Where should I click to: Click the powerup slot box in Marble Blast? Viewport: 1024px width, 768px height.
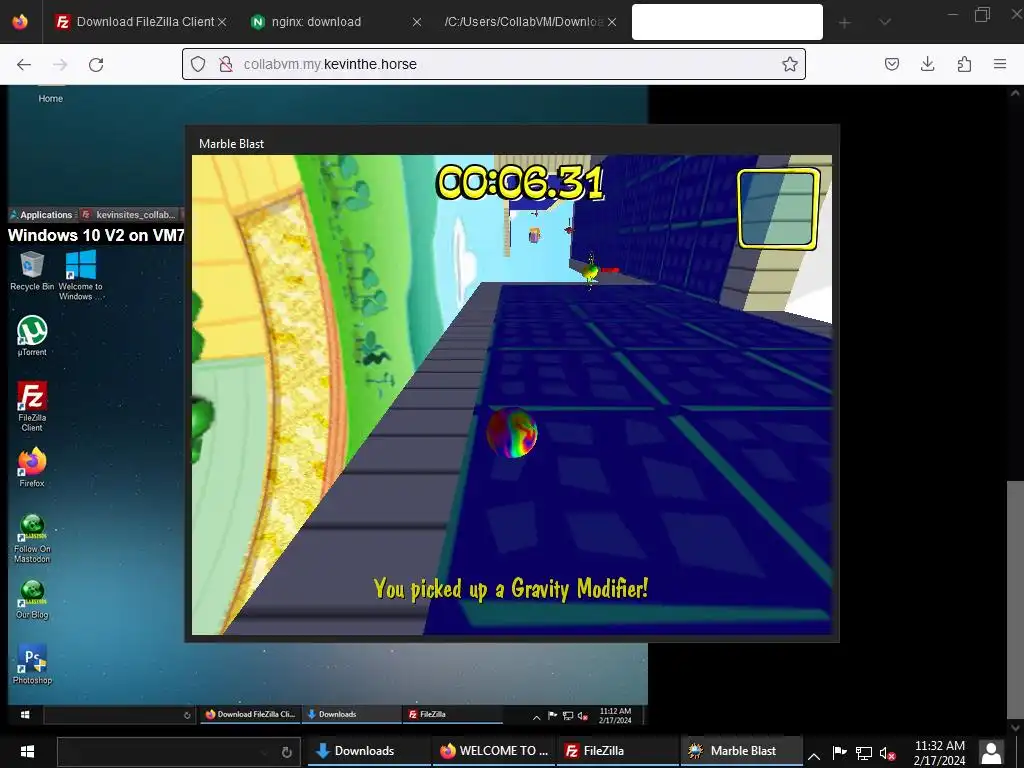778,209
